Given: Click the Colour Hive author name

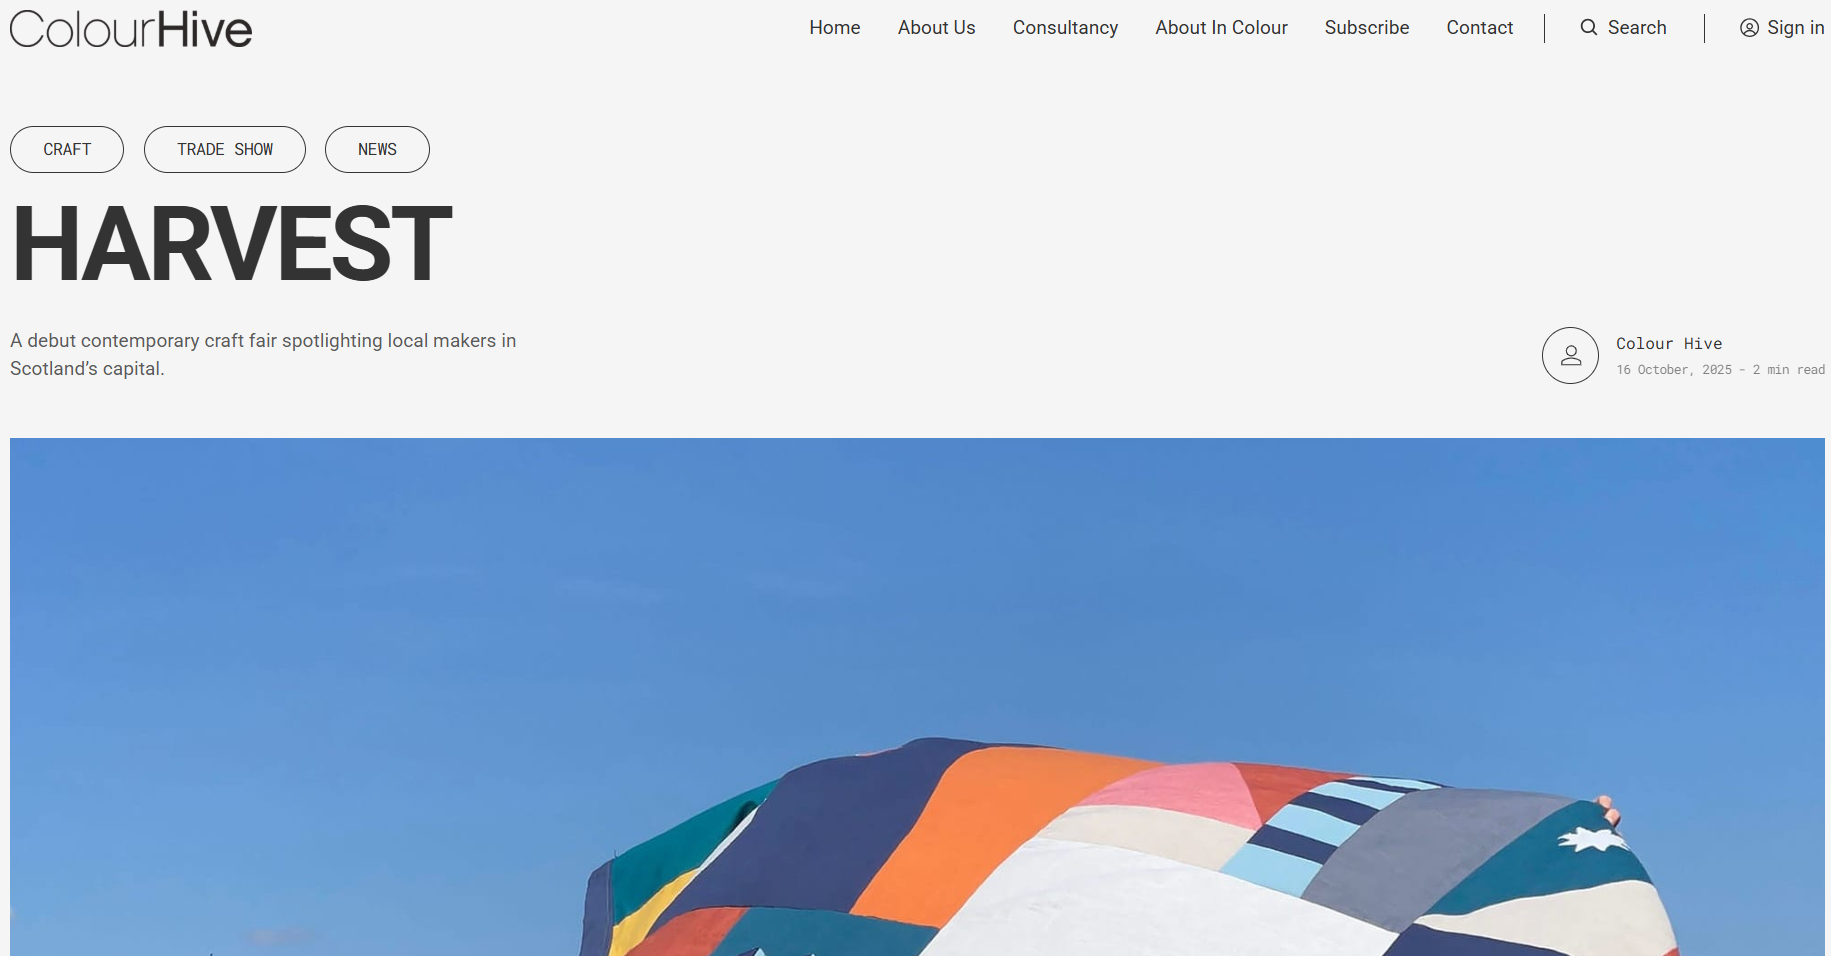Looking at the screenshot, I should (x=1669, y=343).
